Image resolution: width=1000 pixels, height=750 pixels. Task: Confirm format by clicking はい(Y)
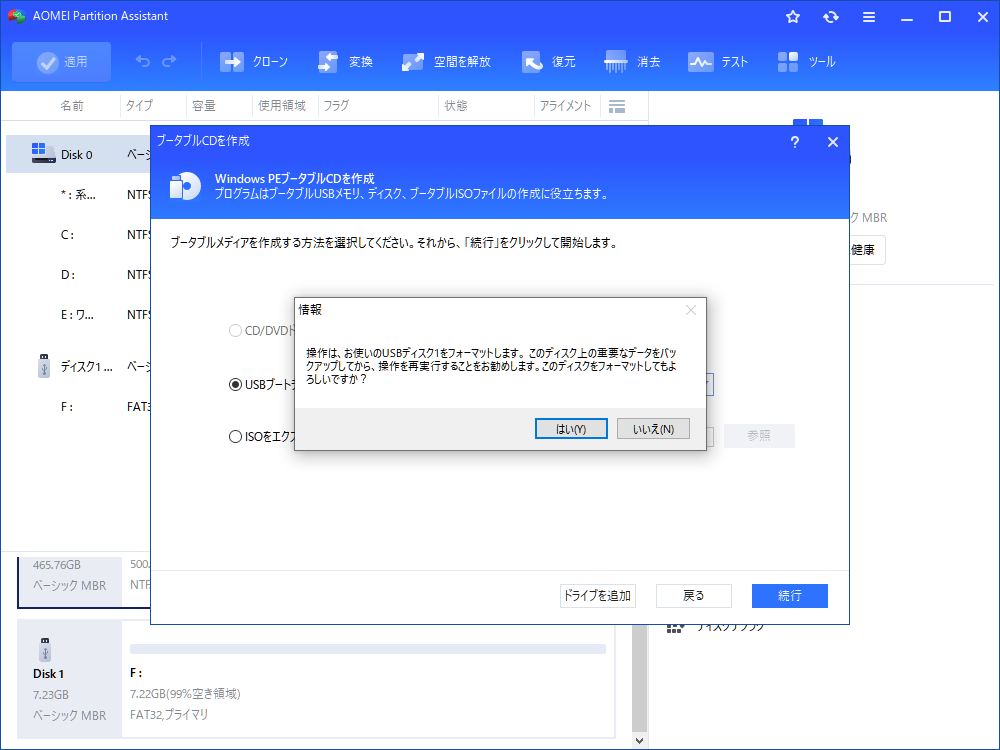pos(571,429)
